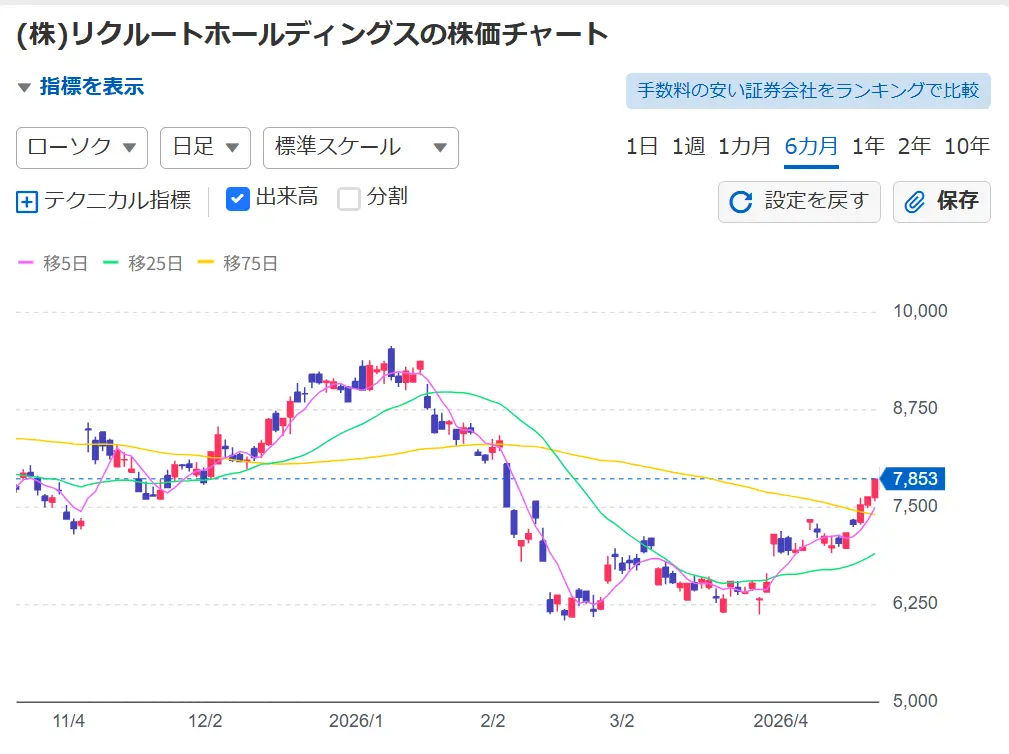Viewport: 1009px width, 754px height.
Task: Select the 10年 time range tab
Action: (x=966, y=146)
